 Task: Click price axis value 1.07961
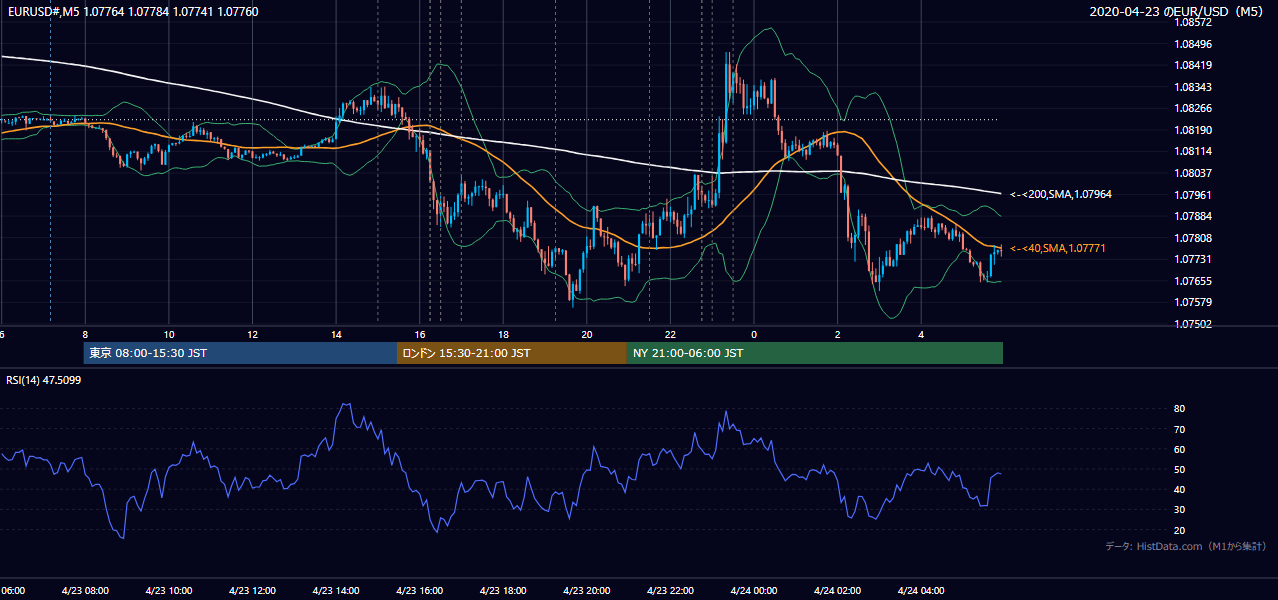(x=1193, y=194)
